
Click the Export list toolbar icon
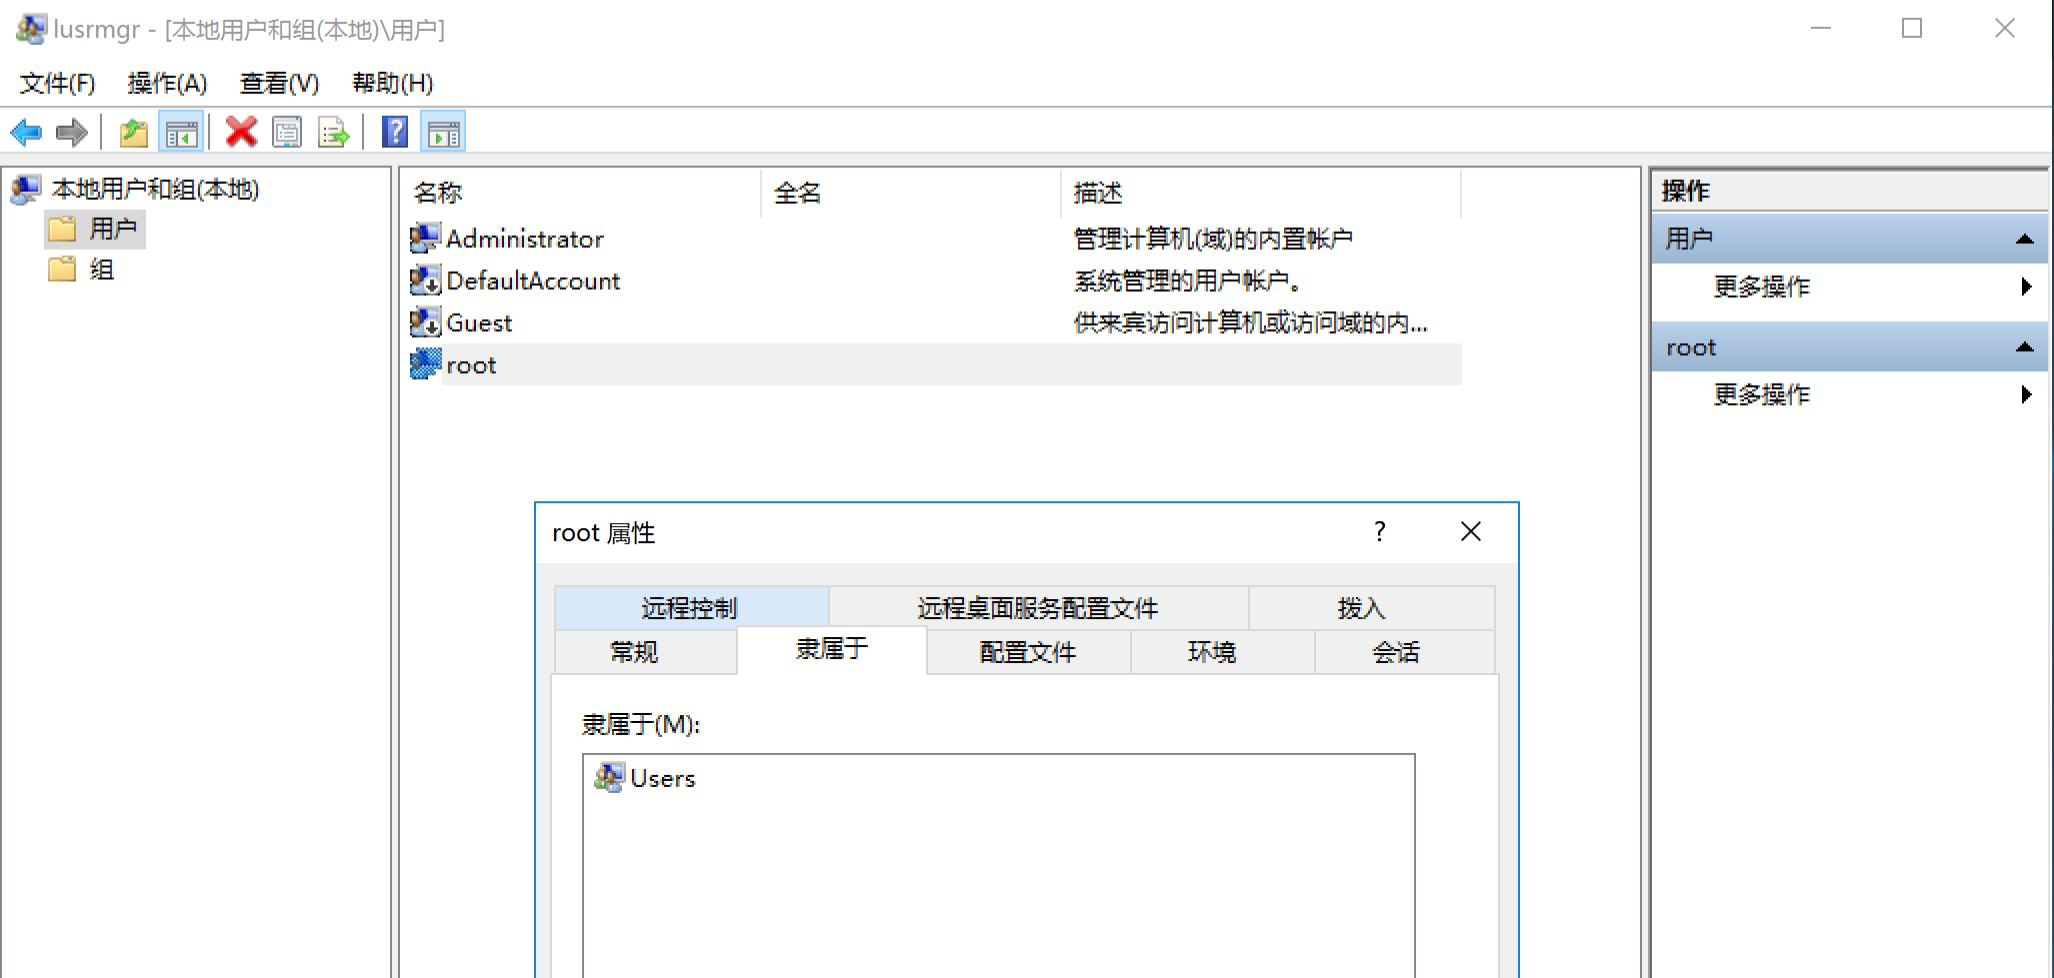click(x=333, y=132)
